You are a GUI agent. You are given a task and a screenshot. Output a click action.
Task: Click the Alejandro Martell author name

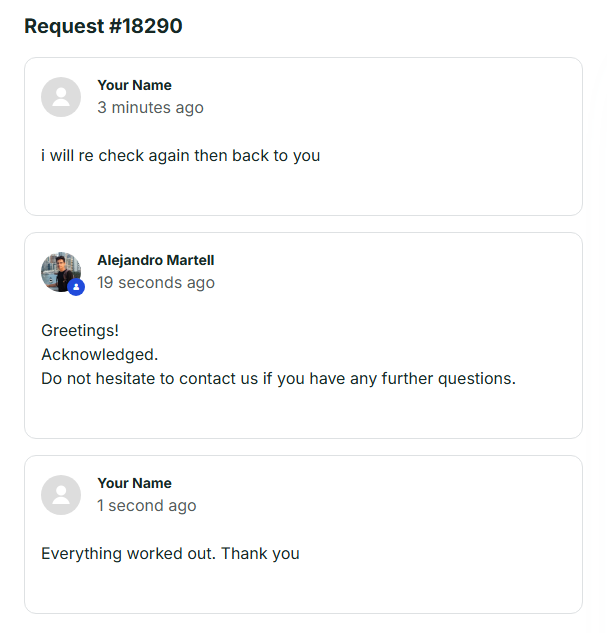(x=155, y=260)
